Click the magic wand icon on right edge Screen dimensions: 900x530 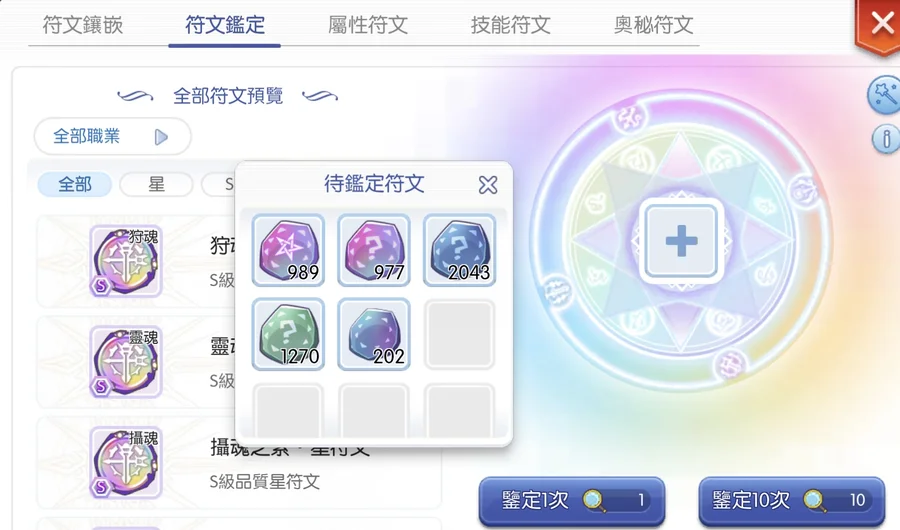(x=884, y=95)
